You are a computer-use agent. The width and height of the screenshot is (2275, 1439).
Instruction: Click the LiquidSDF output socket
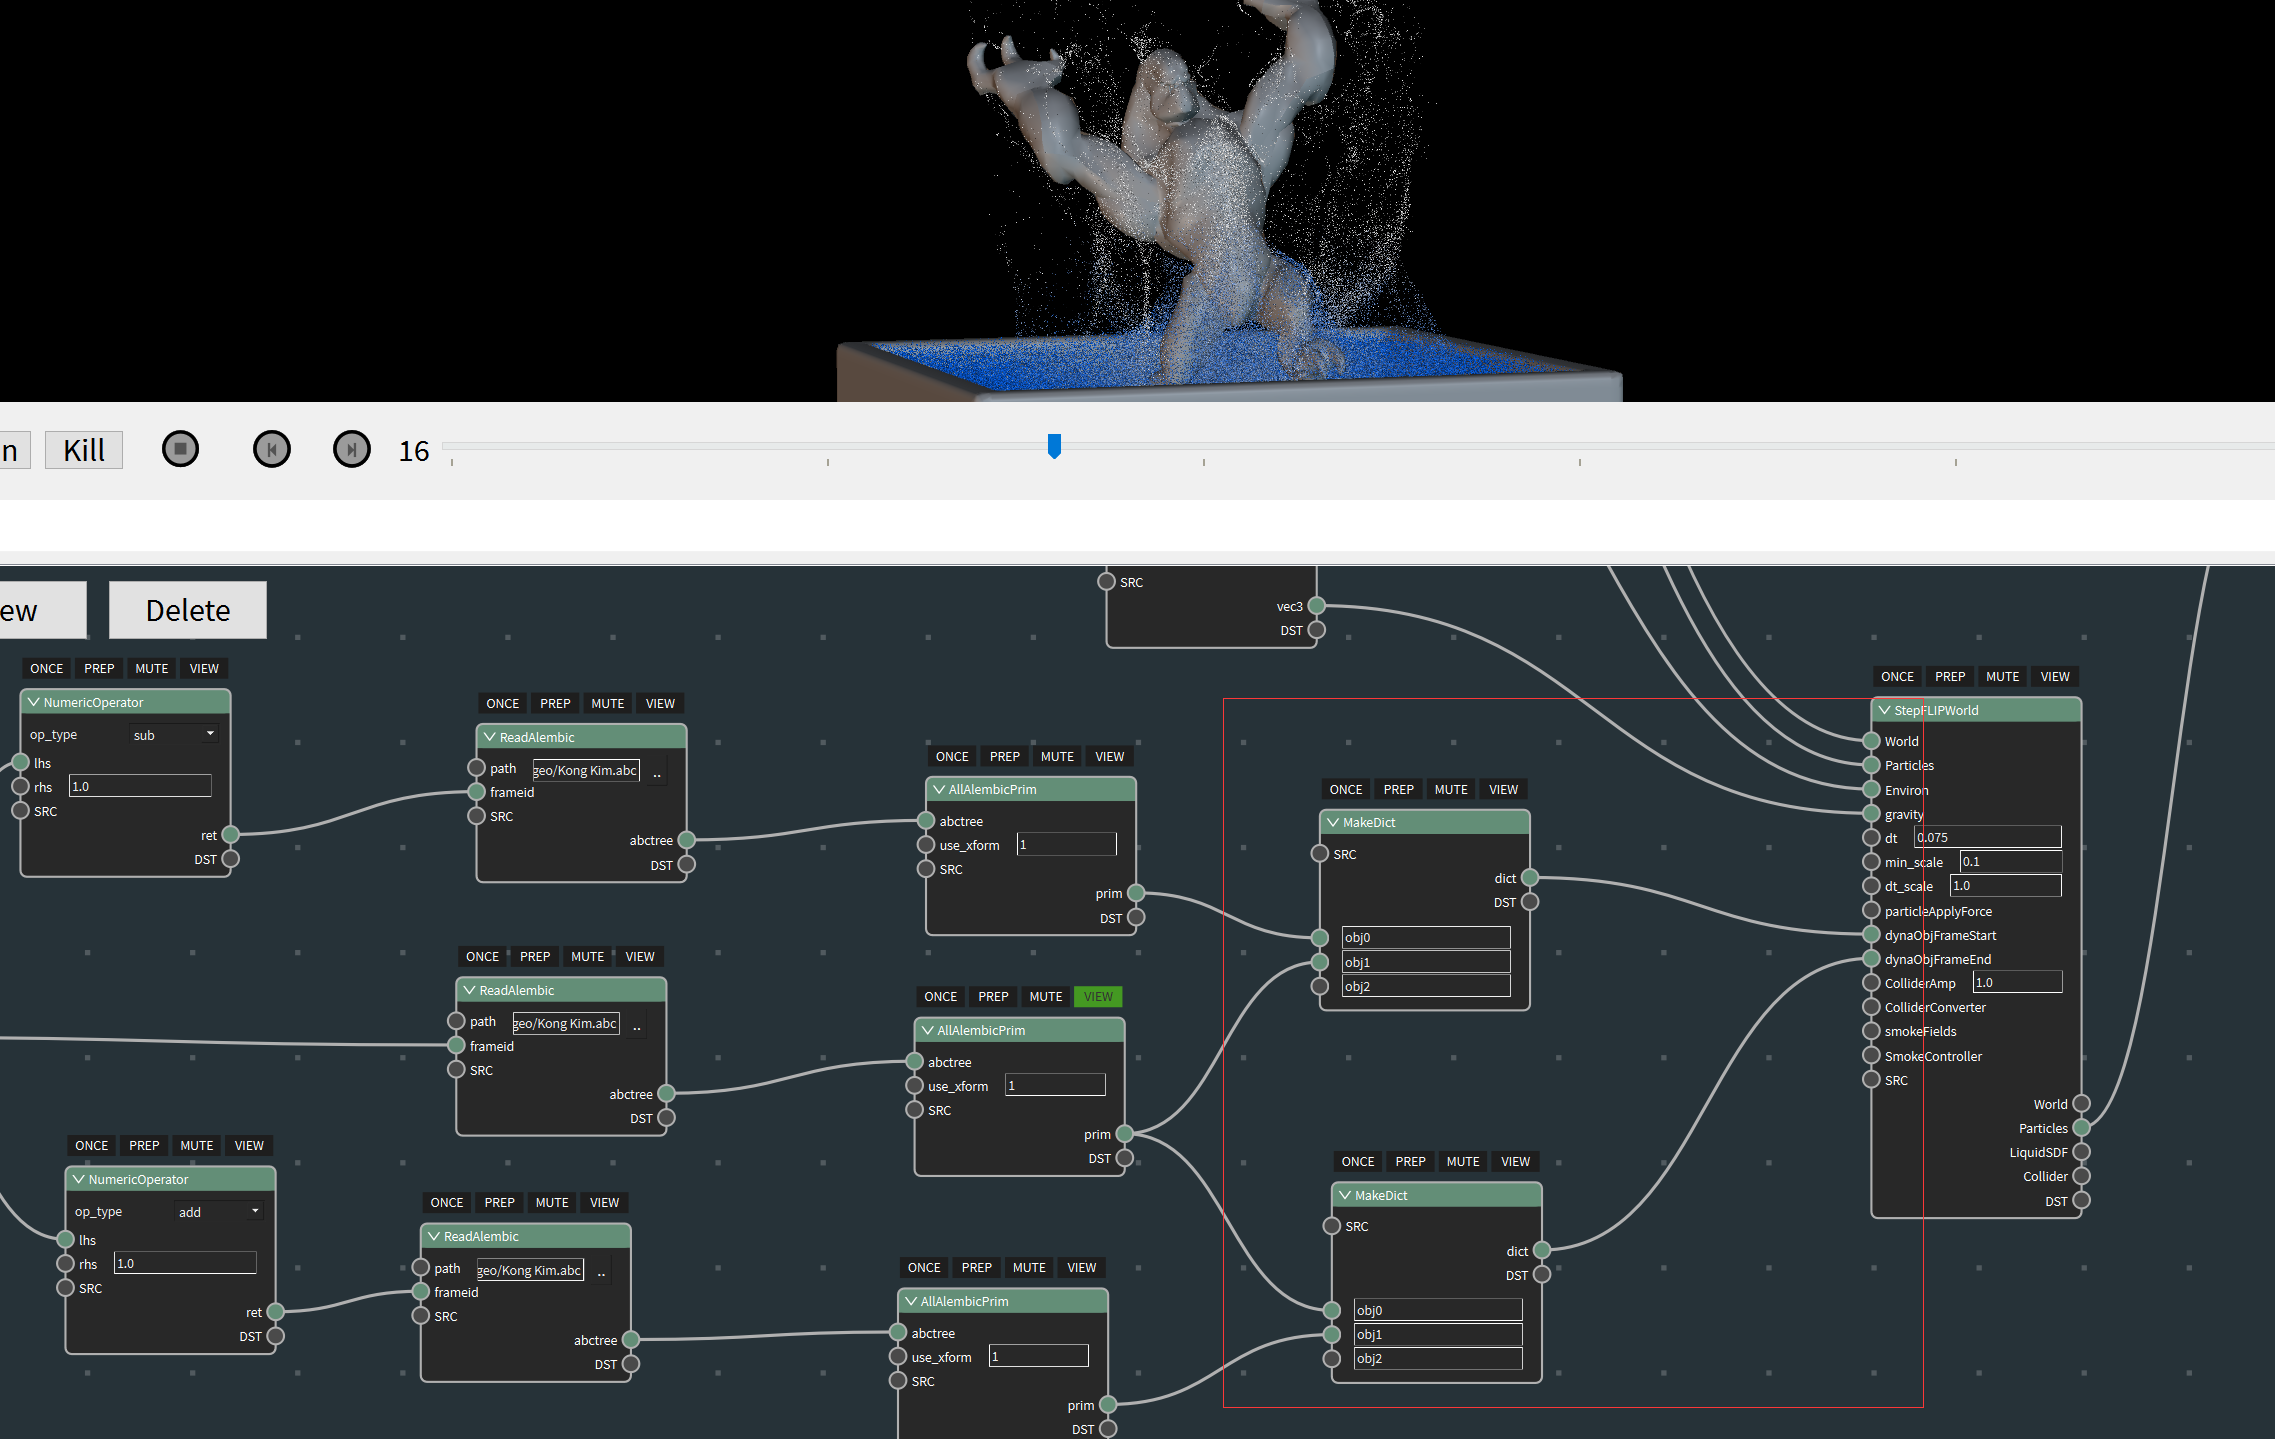(2081, 1152)
